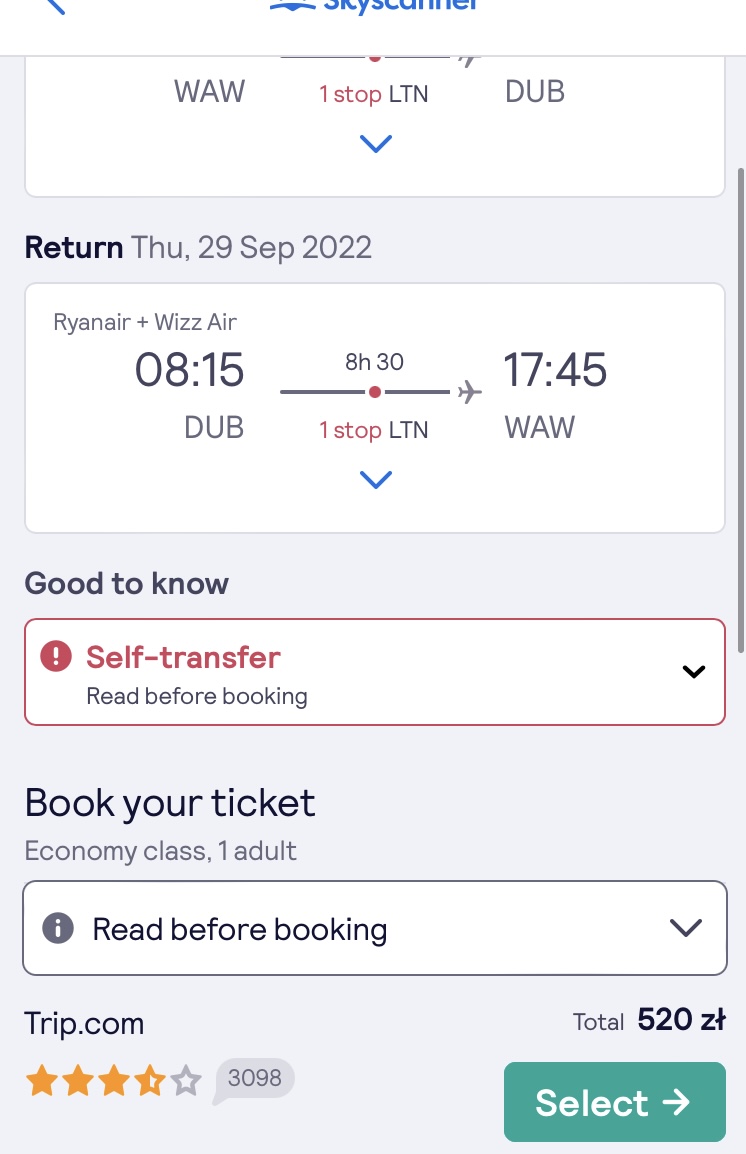Click the info icon beside Read before booking
The height and width of the screenshot is (1154, 746).
pyautogui.click(x=58, y=927)
